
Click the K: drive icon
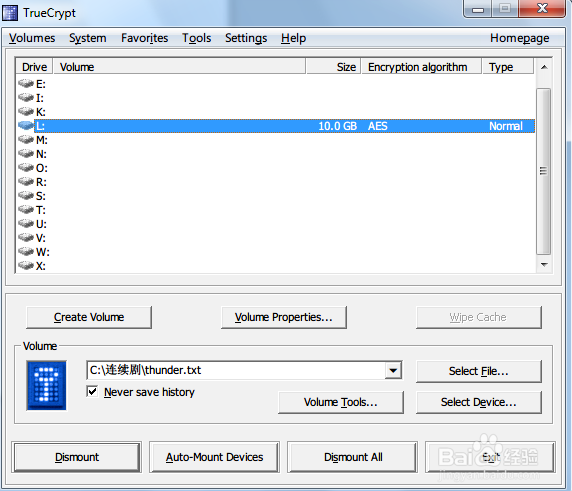tap(26, 111)
